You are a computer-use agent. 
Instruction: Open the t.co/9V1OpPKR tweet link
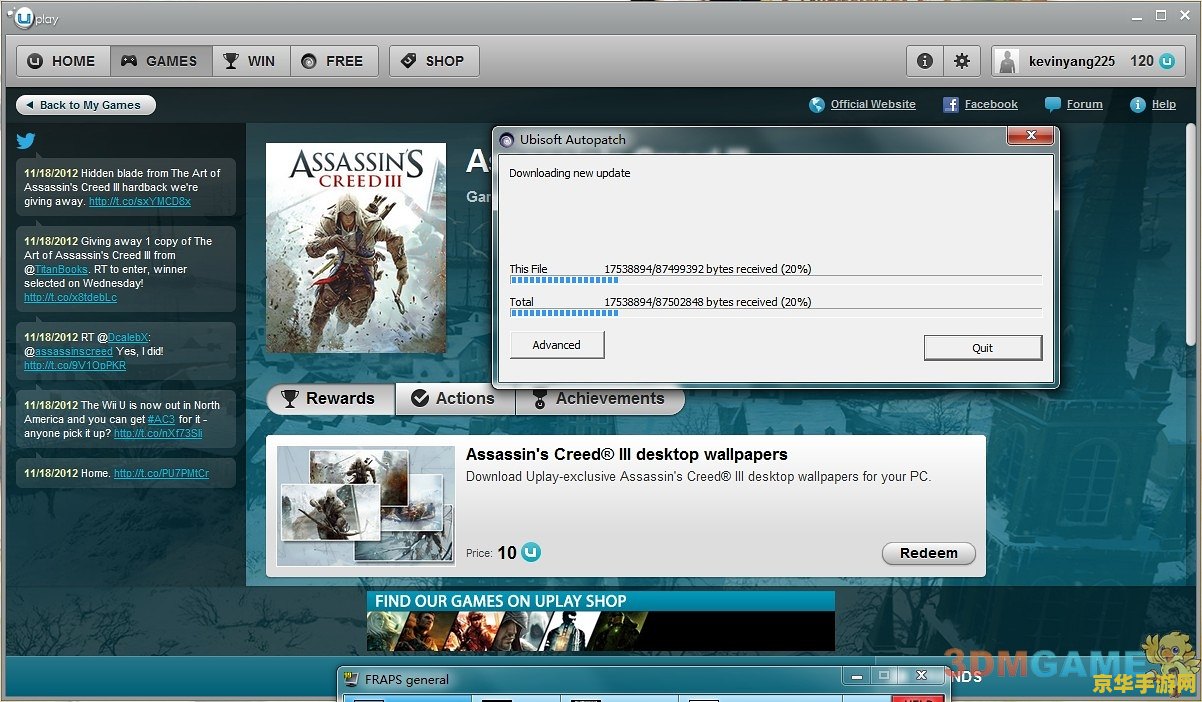75,365
